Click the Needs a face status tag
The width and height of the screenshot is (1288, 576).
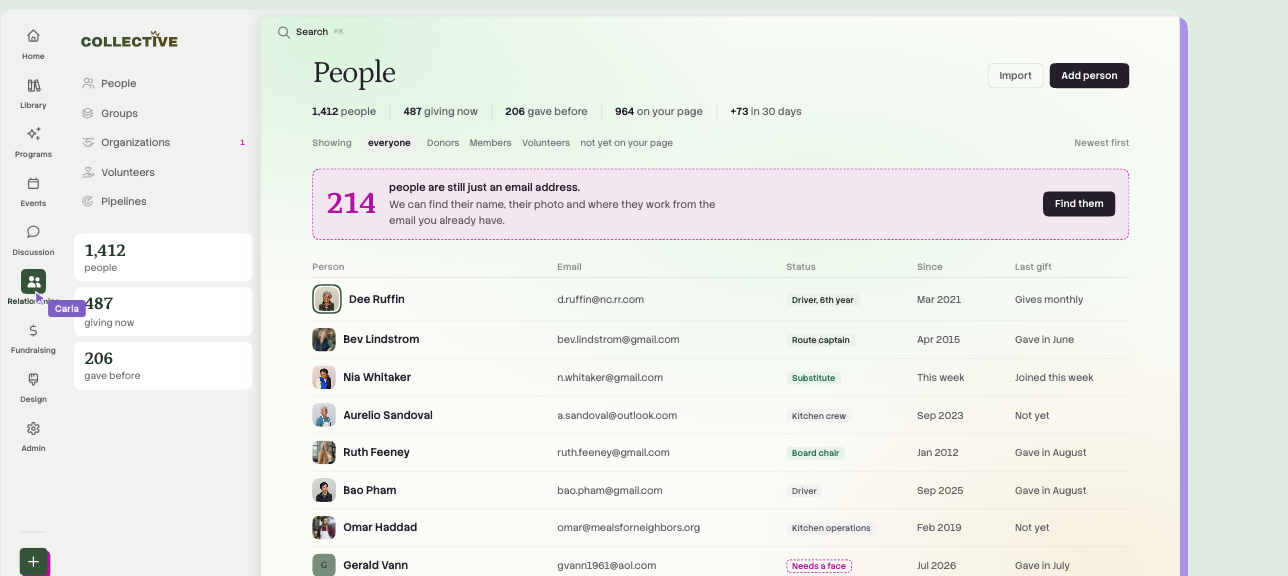point(819,566)
